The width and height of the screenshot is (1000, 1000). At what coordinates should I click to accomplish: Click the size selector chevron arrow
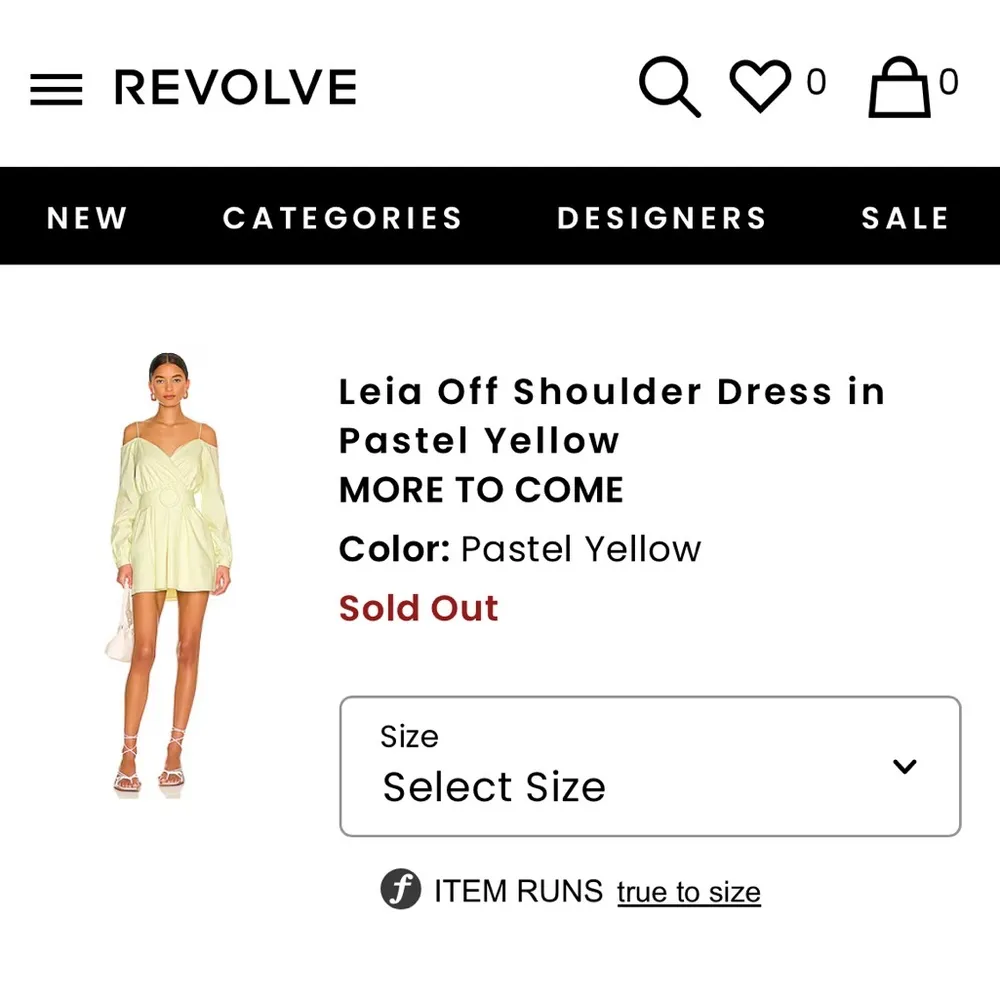click(905, 767)
